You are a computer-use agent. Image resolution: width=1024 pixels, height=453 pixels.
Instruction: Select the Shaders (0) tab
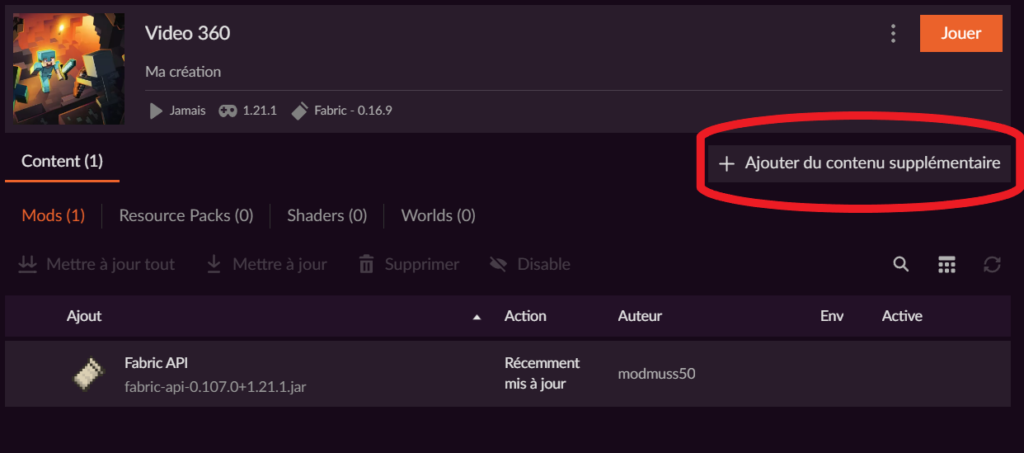[x=327, y=215]
